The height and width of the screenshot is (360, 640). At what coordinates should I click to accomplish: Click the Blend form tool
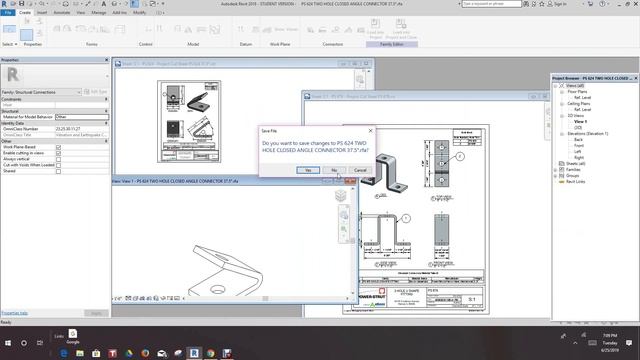coord(68,29)
